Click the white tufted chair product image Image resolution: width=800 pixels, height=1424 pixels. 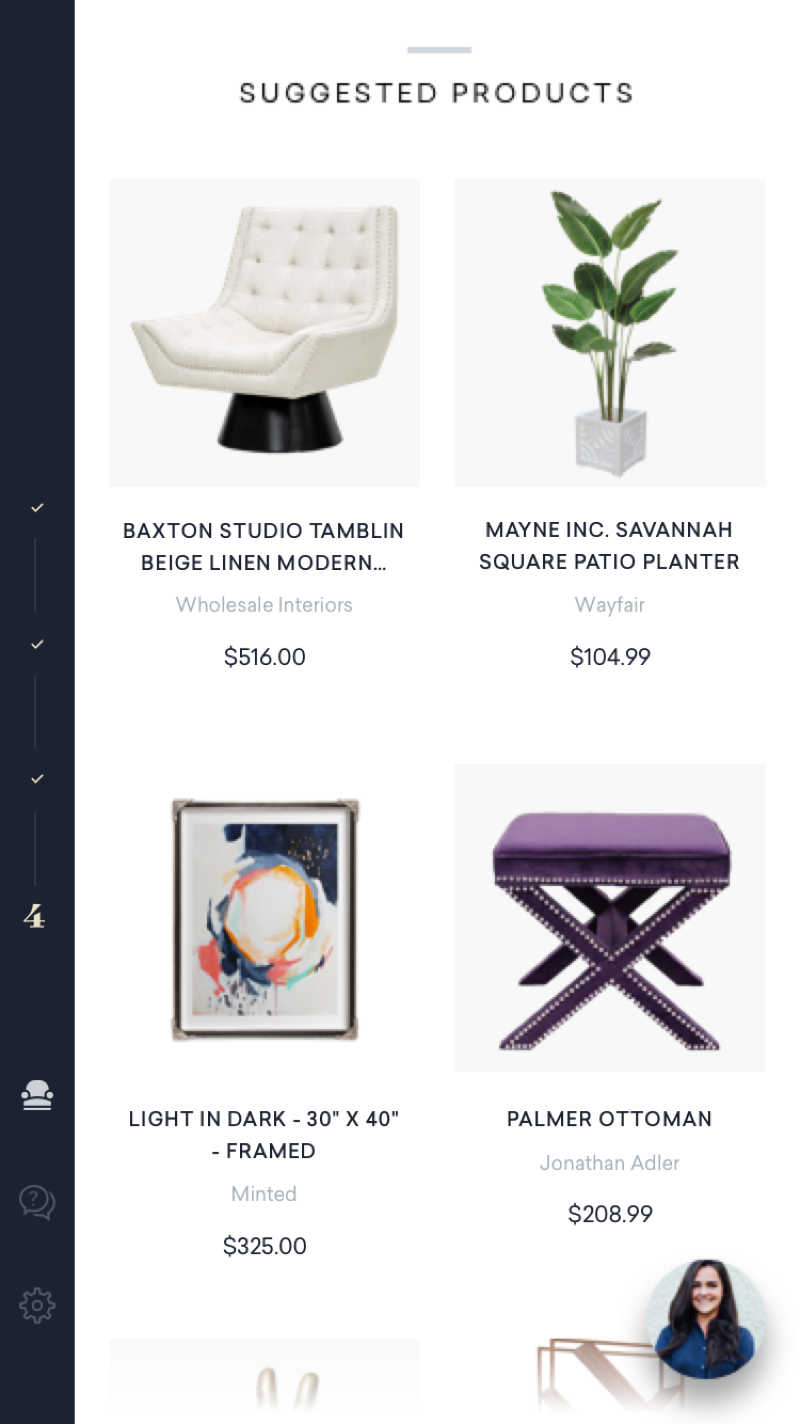click(264, 332)
